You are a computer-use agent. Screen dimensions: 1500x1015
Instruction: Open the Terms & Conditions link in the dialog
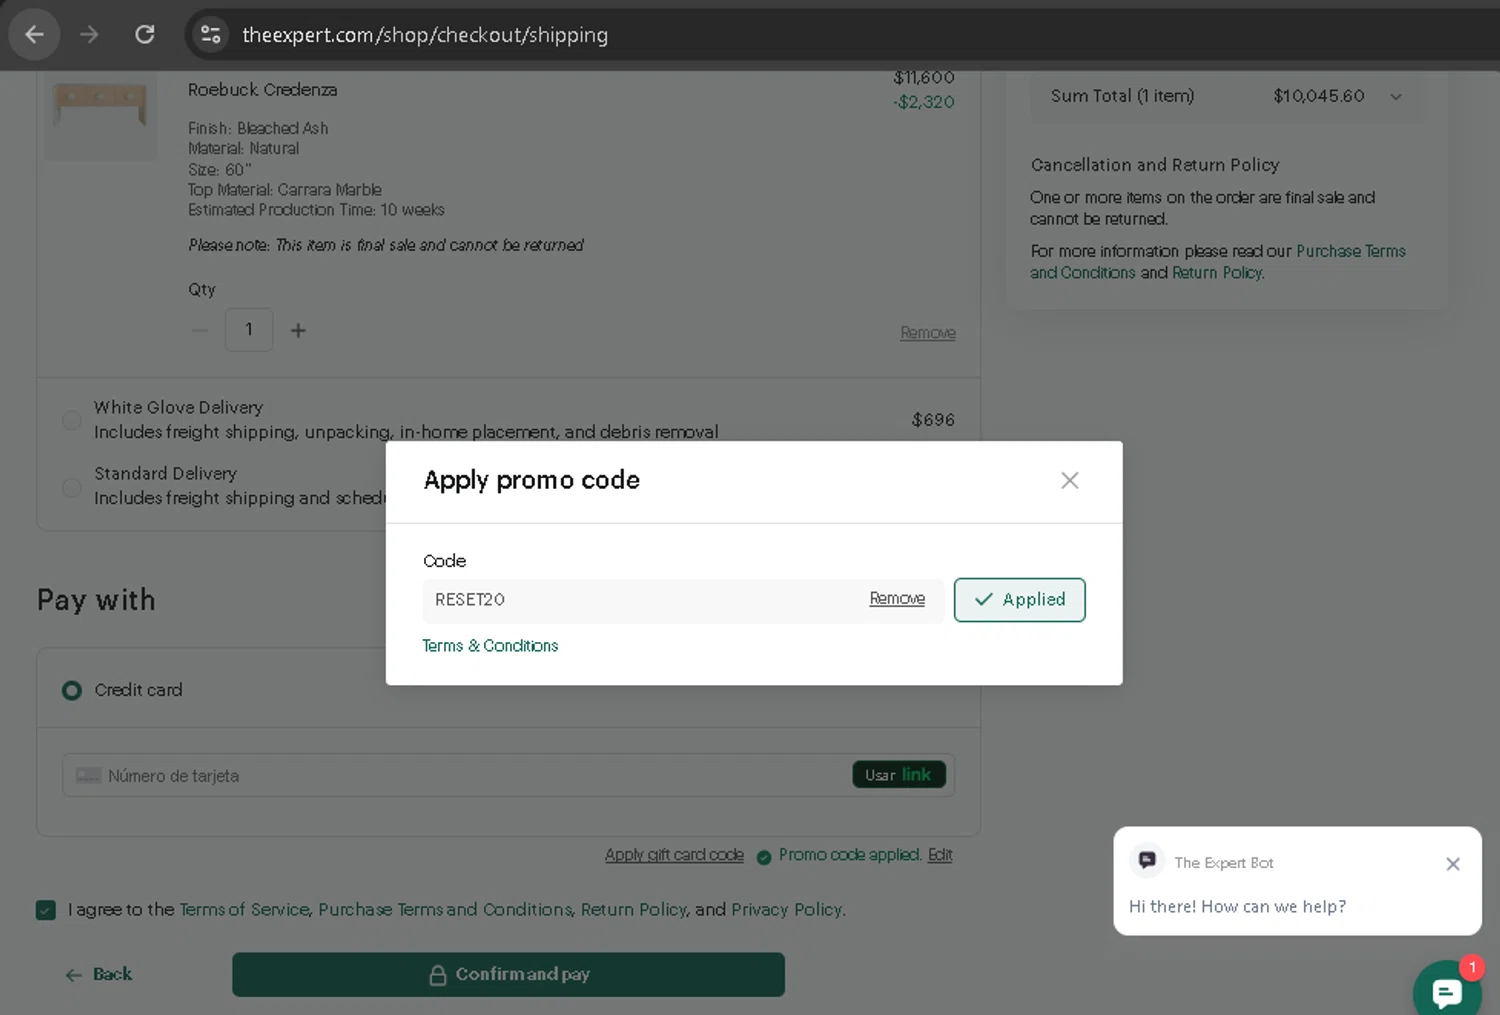coord(490,646)
